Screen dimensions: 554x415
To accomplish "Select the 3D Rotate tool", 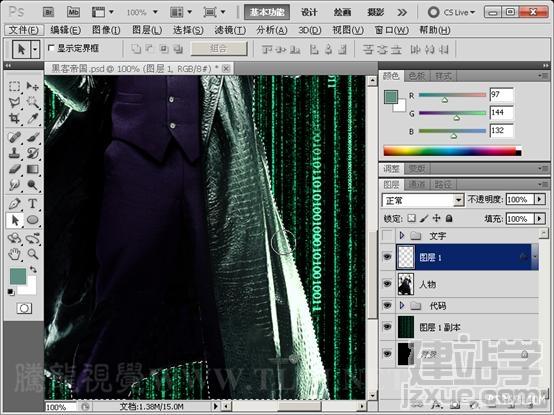I will (x=14, y=238).
